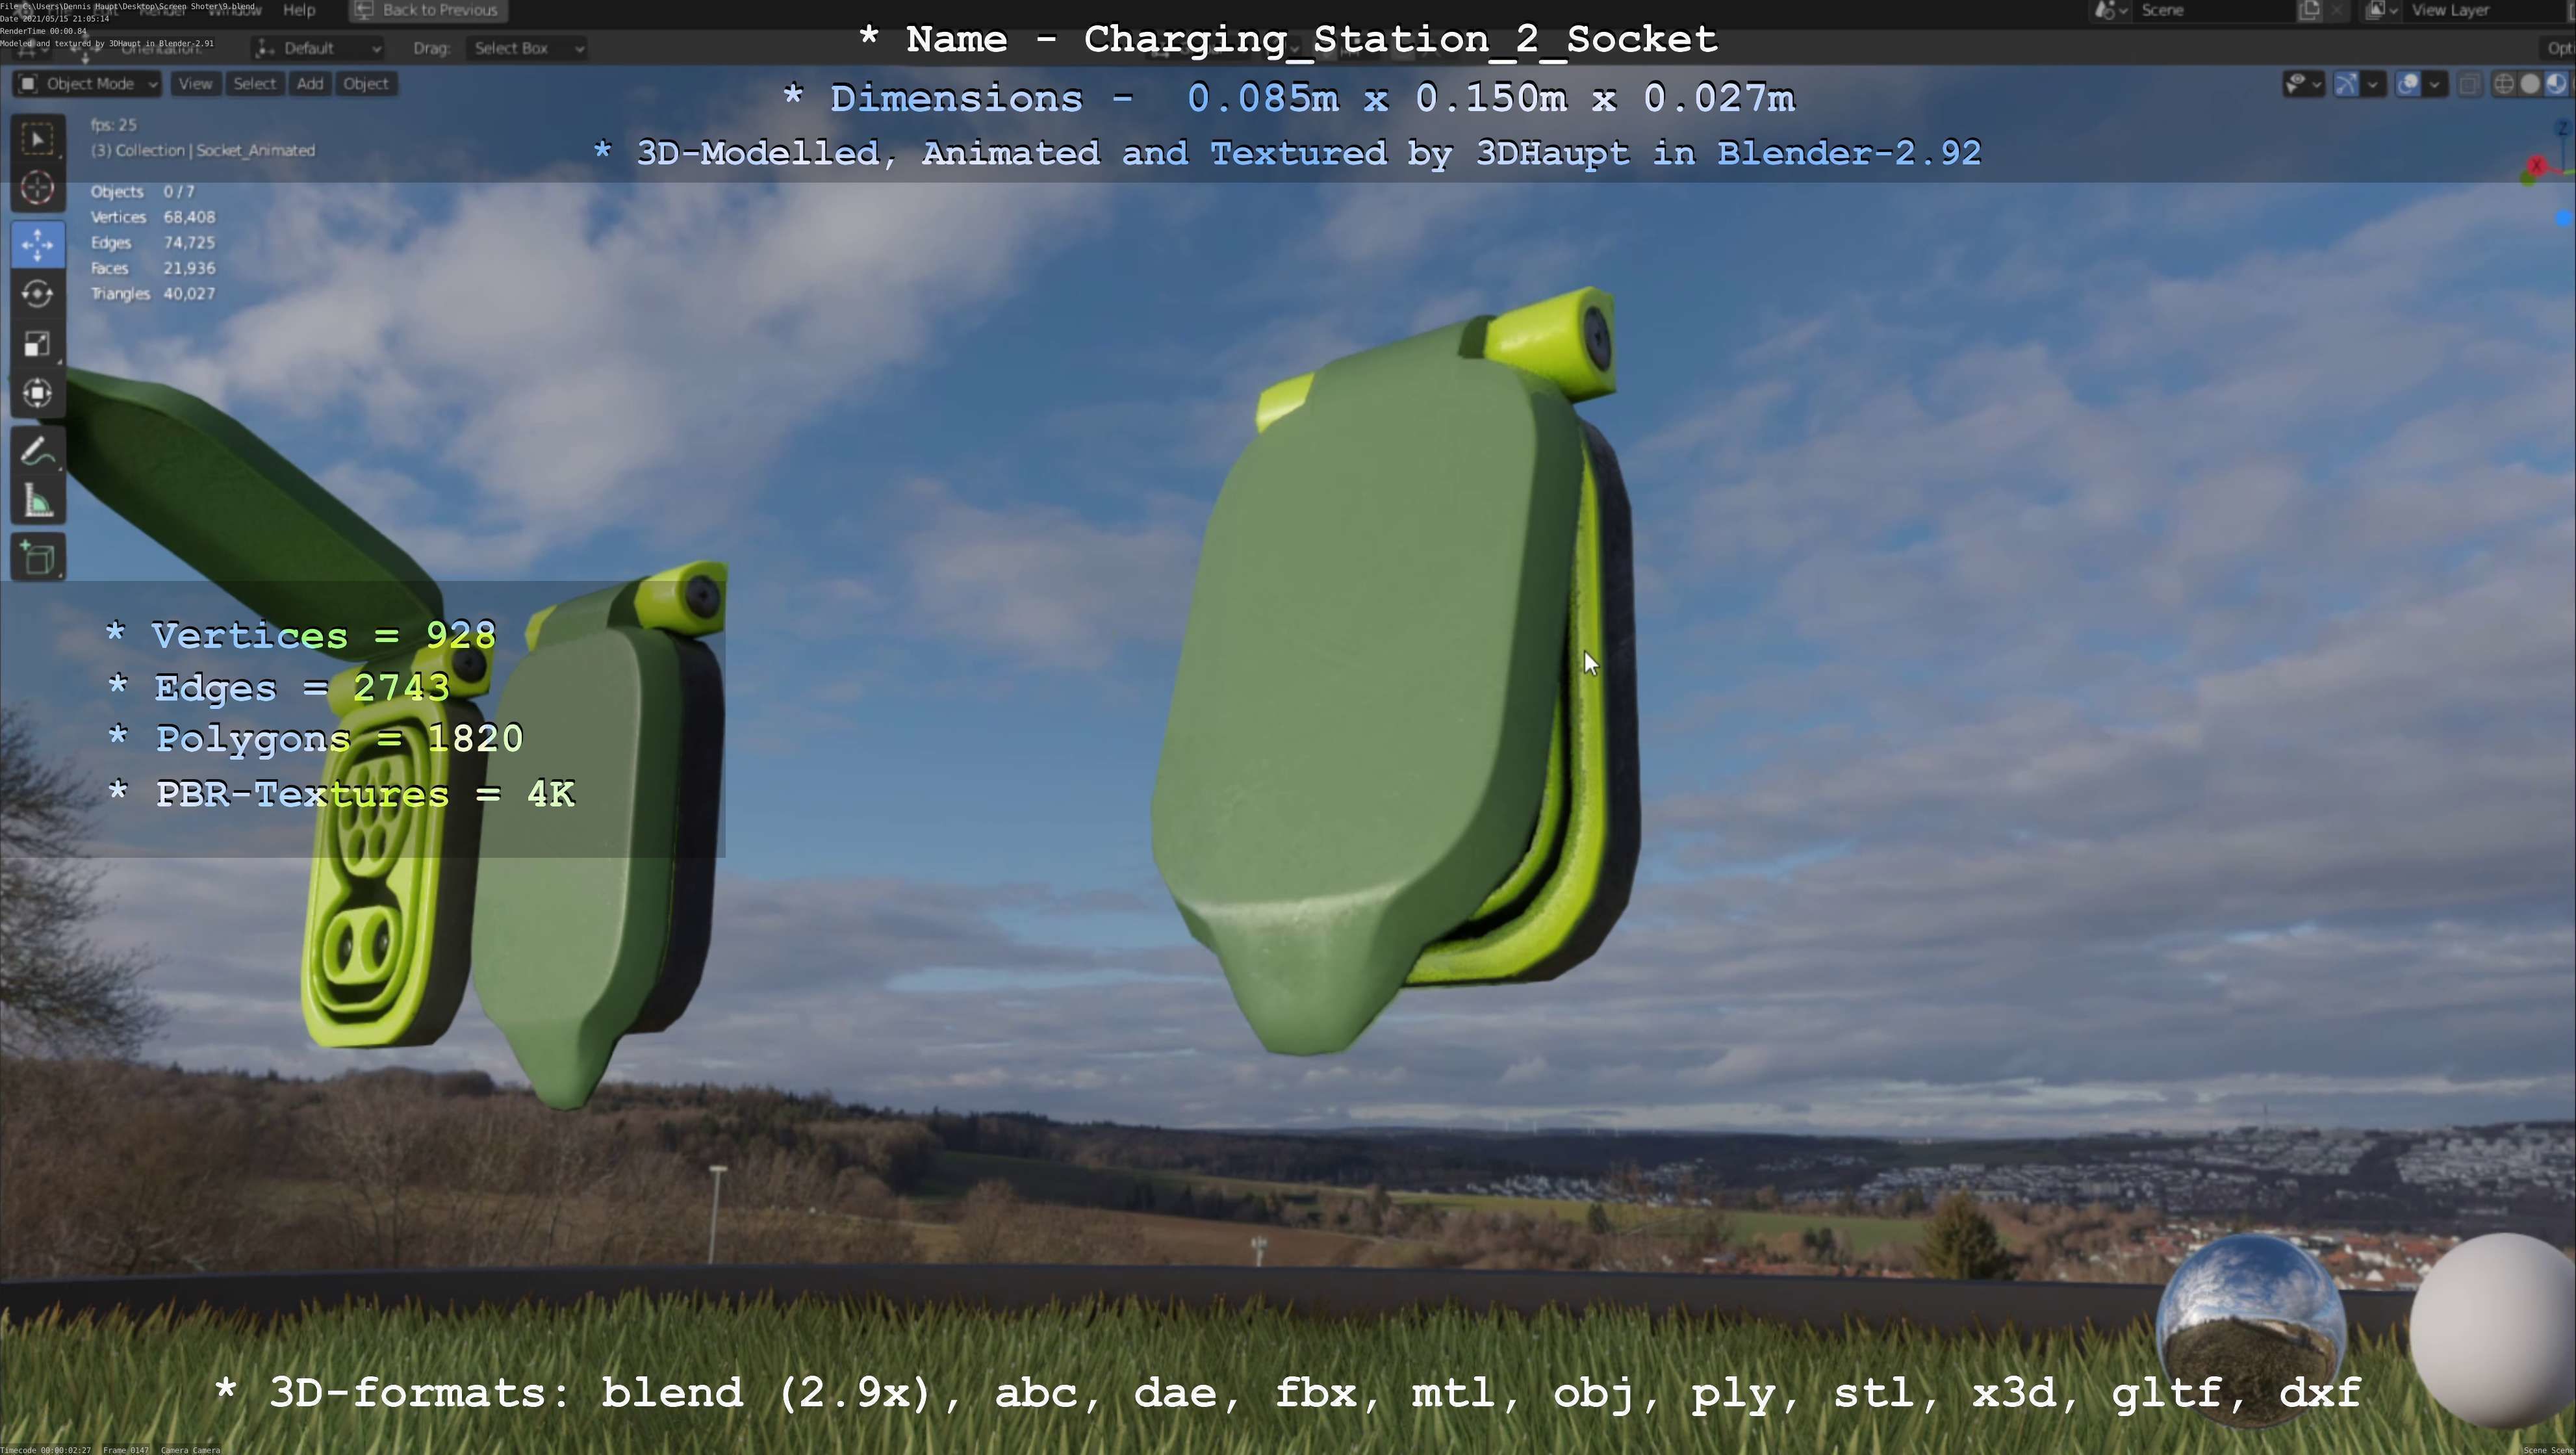Viewport: 2576px width, 1455px height.
Task: Switch to material preview shading
Action: (2556, 84)
